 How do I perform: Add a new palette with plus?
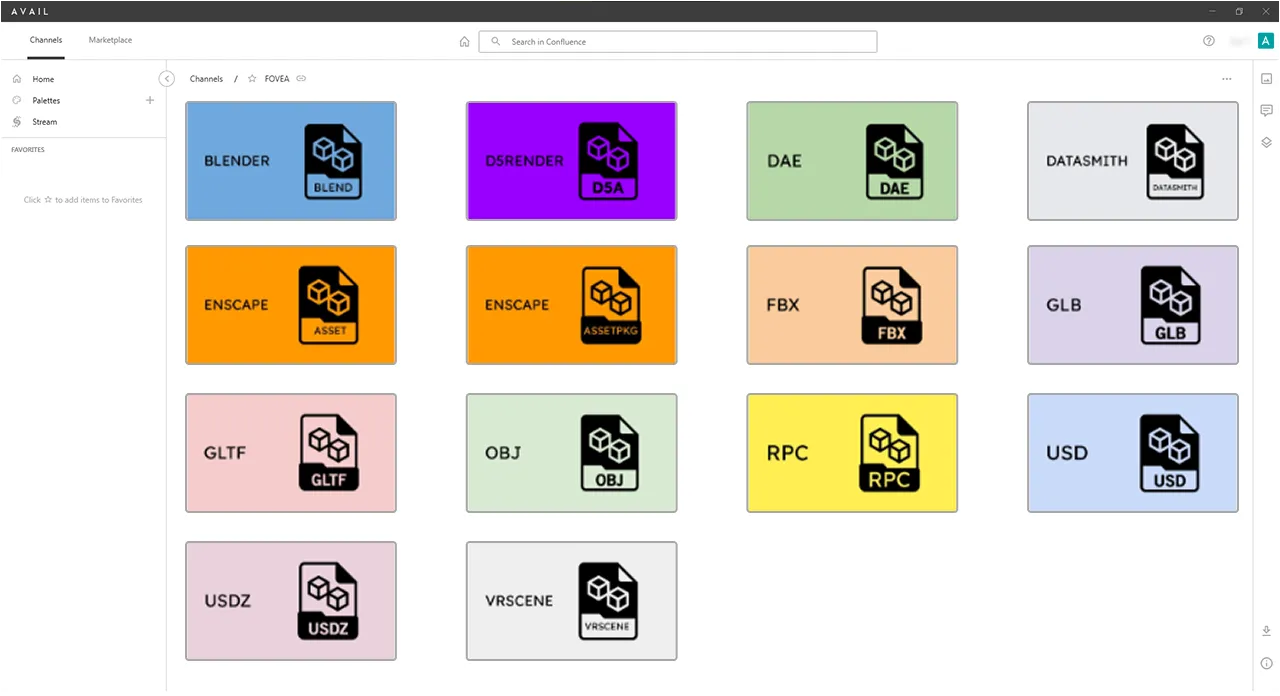click(150, 100)
